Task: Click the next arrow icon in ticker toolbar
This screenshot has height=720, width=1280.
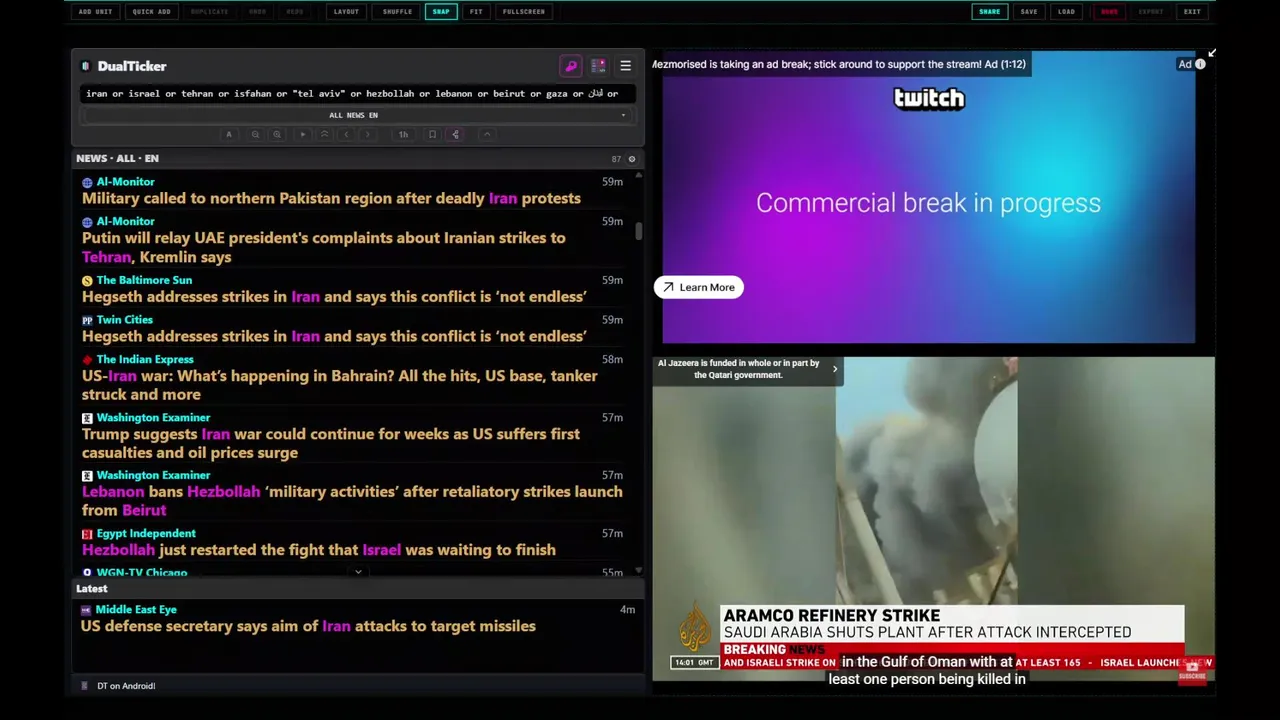Action: click(x=368, y=134)
